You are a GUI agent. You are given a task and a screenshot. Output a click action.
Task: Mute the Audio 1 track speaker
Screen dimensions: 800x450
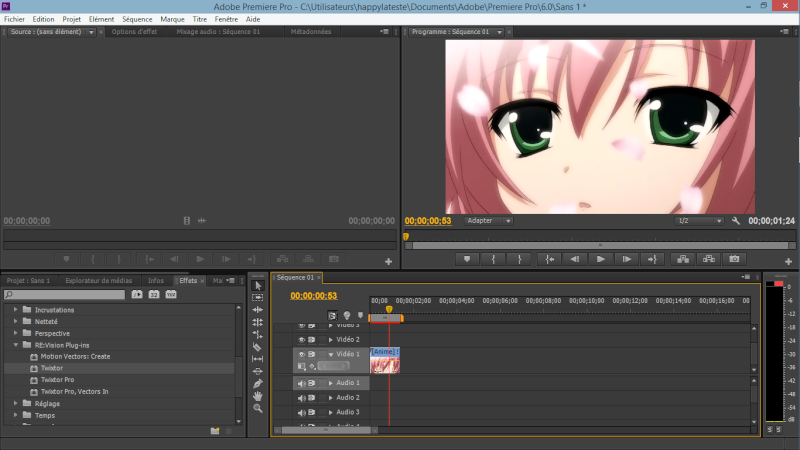coord(302,383)
